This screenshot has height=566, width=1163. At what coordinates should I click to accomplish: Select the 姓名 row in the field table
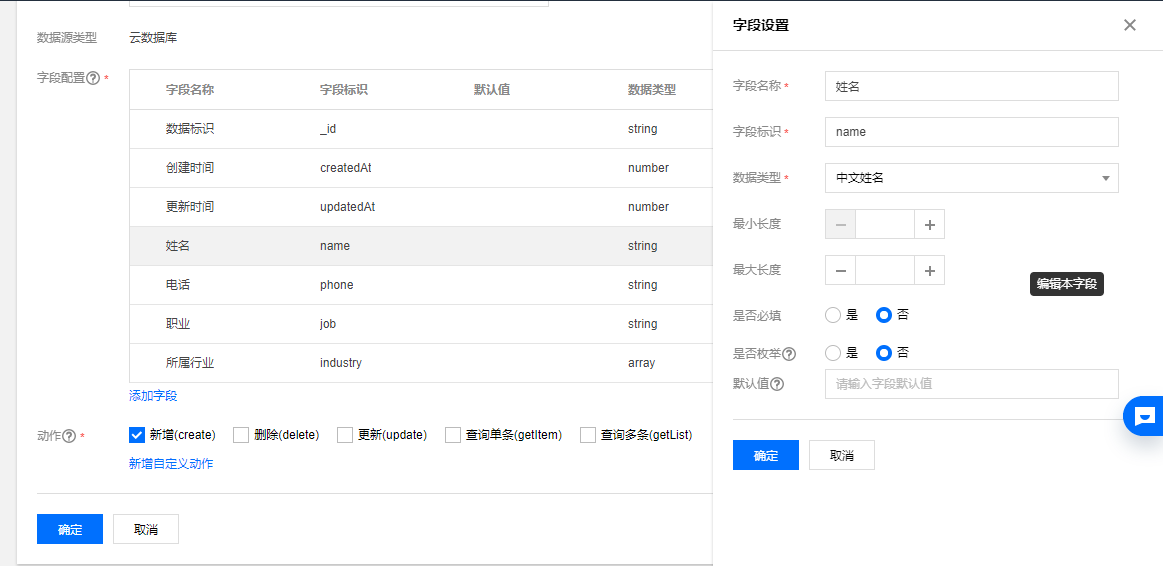click(x=421, y=246)
